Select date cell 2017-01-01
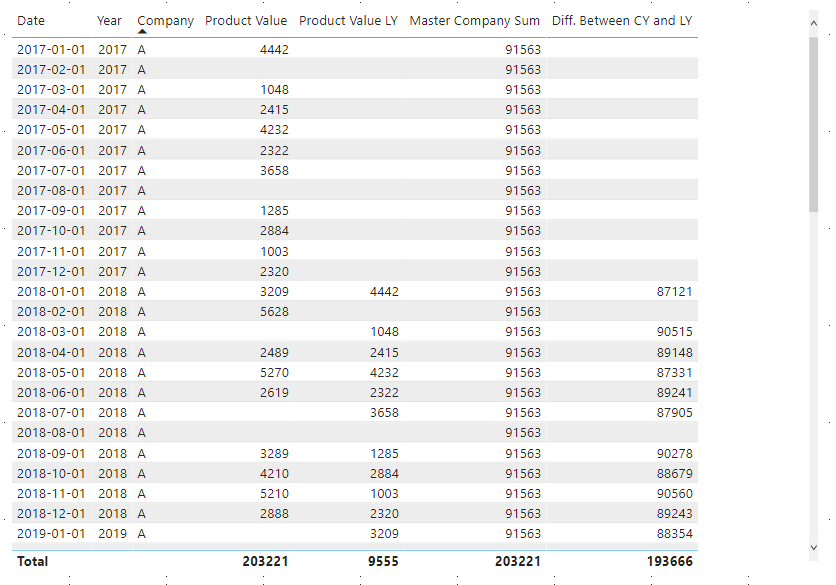The width and height of the screenshot is (836, 585). [51, 50]
